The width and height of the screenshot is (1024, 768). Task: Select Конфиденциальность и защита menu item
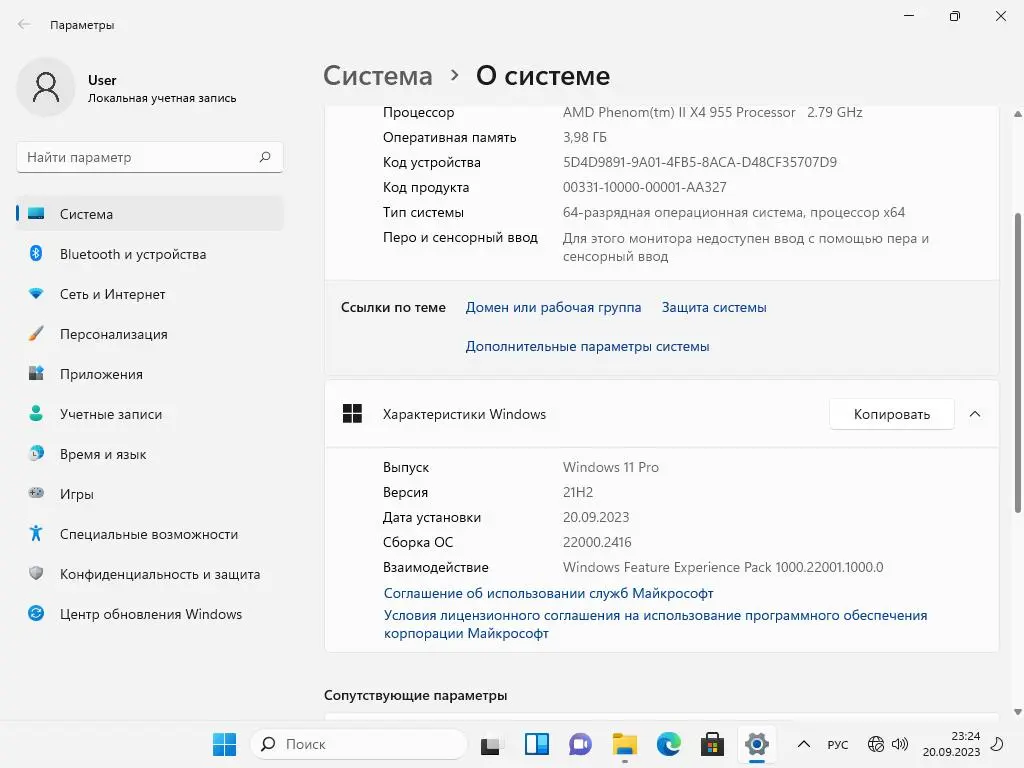(x=159, y=574)
